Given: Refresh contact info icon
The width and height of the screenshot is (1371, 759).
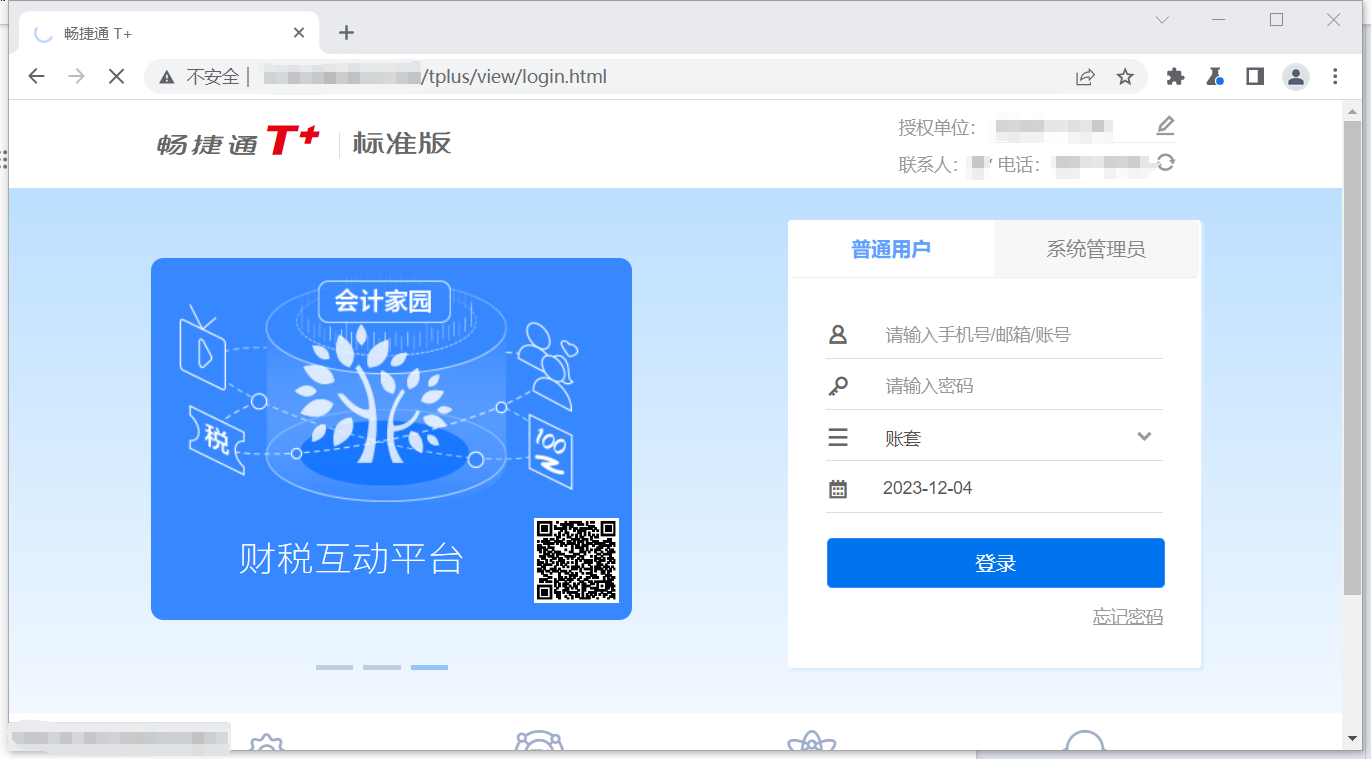Looking at the screenshot, I should click(x=1165, y=163).
